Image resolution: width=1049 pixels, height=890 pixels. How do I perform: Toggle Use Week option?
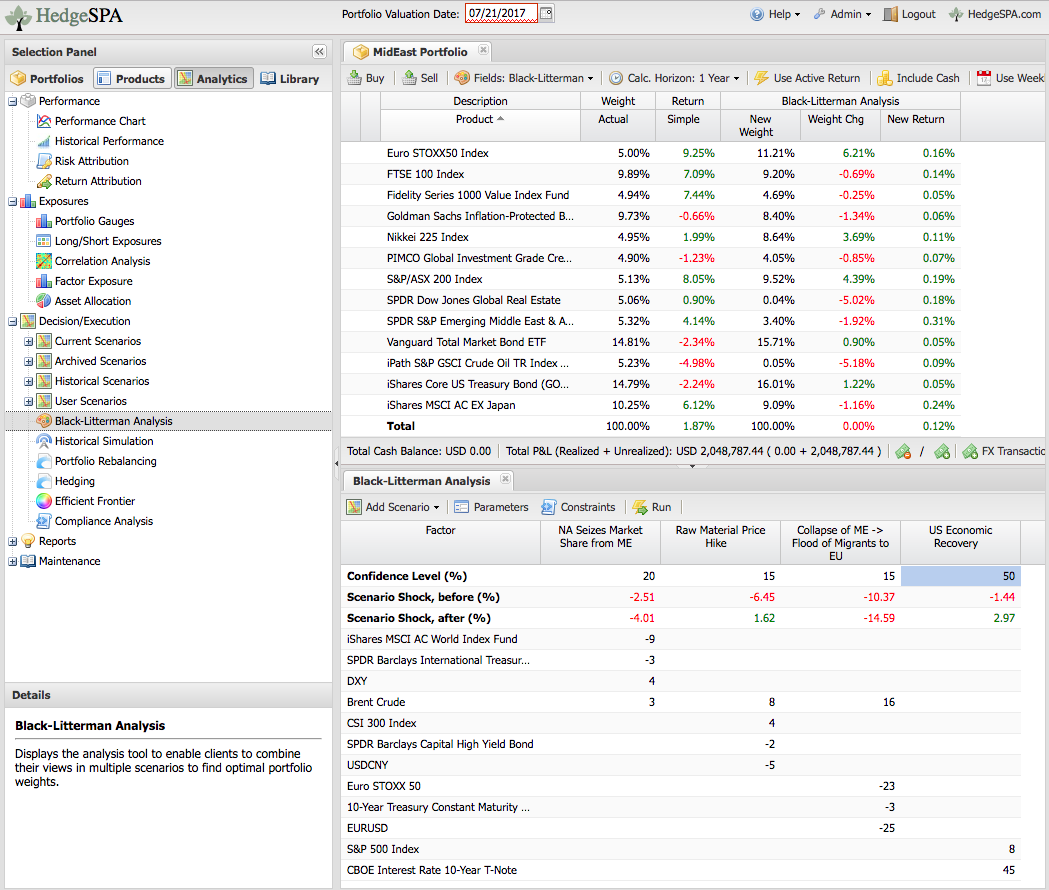pyautogui.click(x=1011, y=78)
